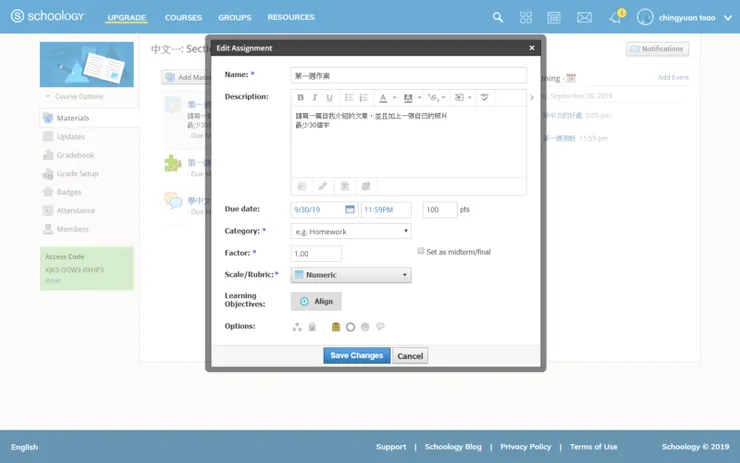Attach a link below description

(323, 186)
